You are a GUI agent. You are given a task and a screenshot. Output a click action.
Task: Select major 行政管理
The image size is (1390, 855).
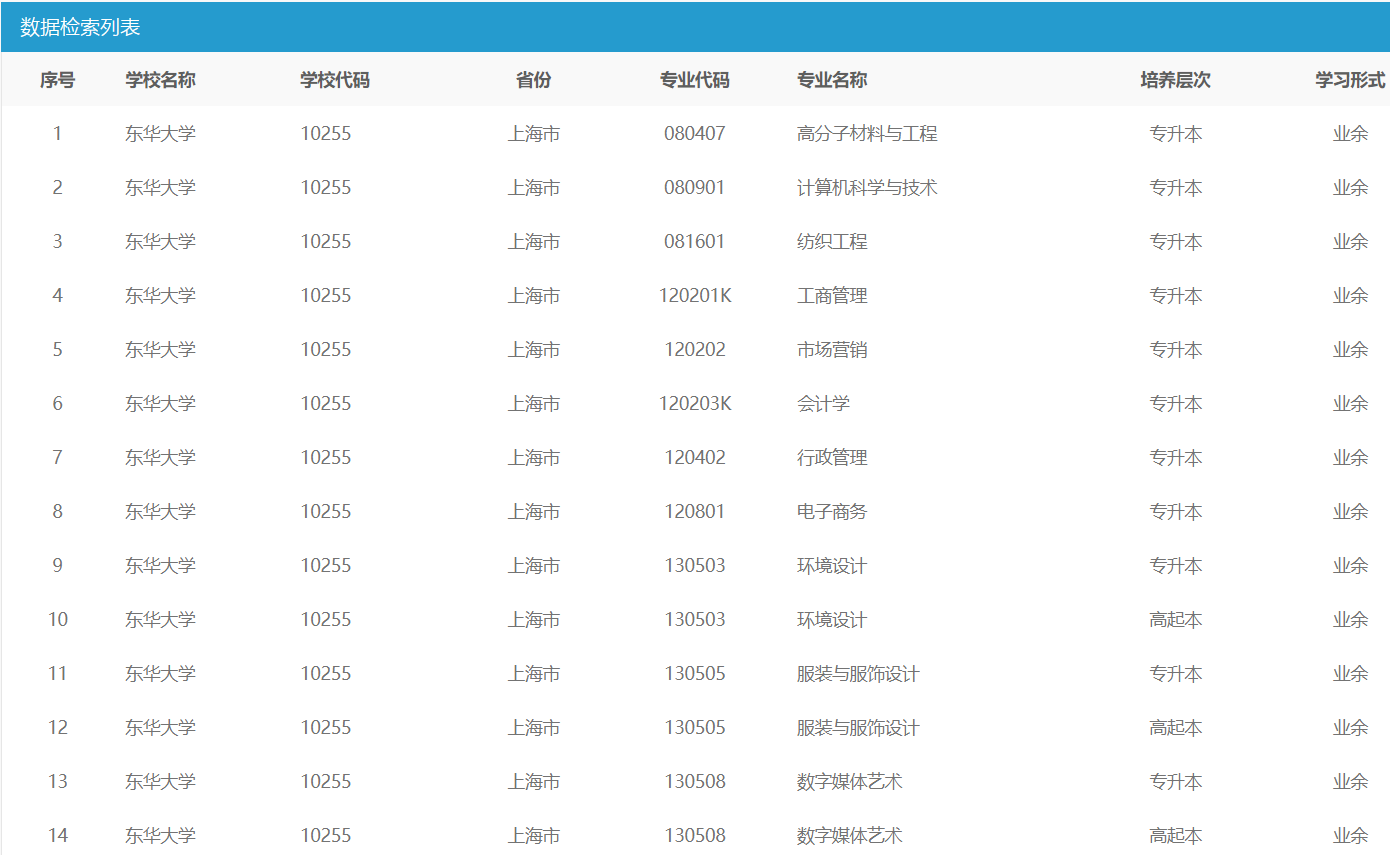click(832, 458)
